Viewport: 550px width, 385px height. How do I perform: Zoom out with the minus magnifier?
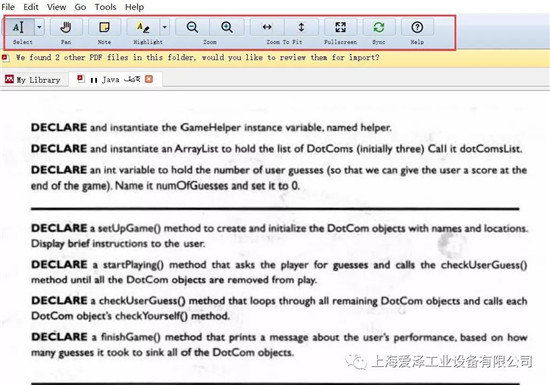click(x=192, y=27)
